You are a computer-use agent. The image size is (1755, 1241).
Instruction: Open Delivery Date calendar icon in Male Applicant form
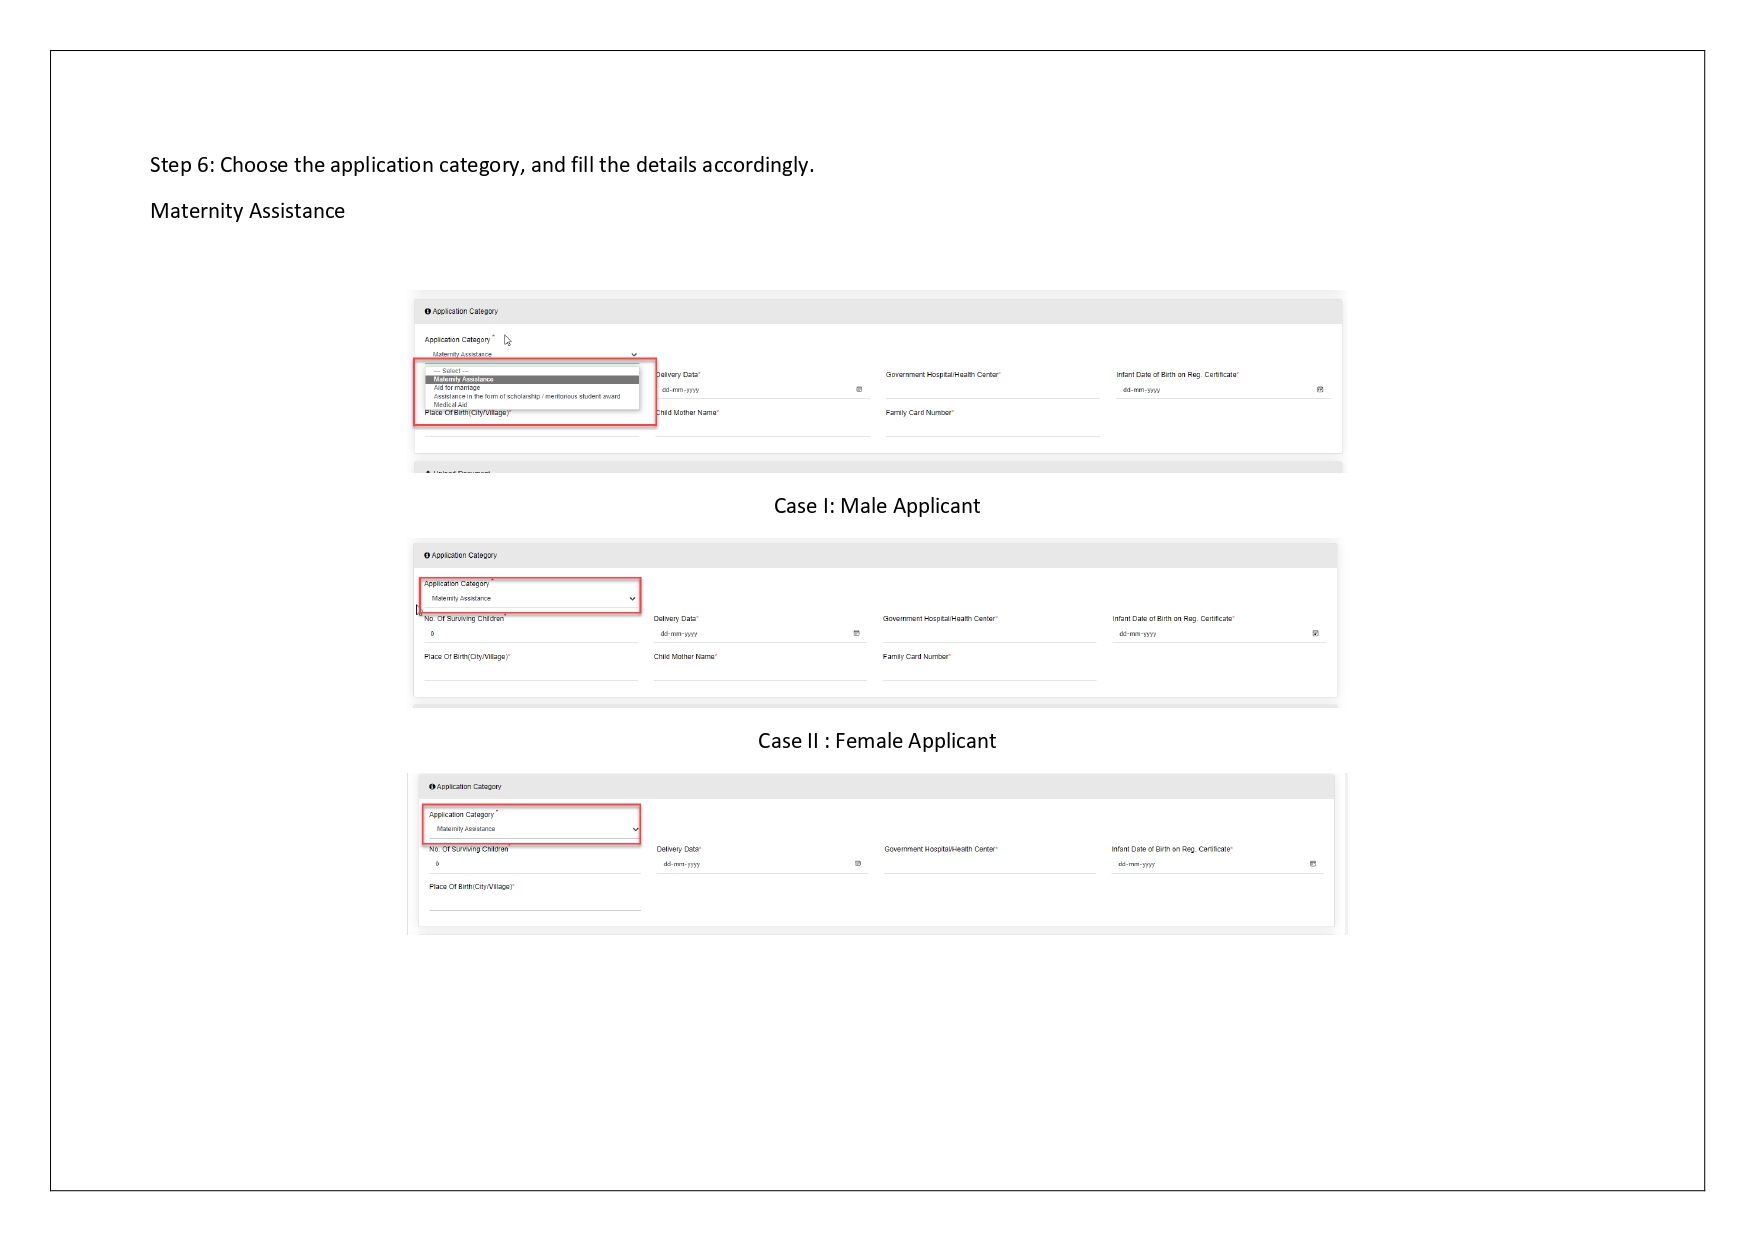[856, 633]
